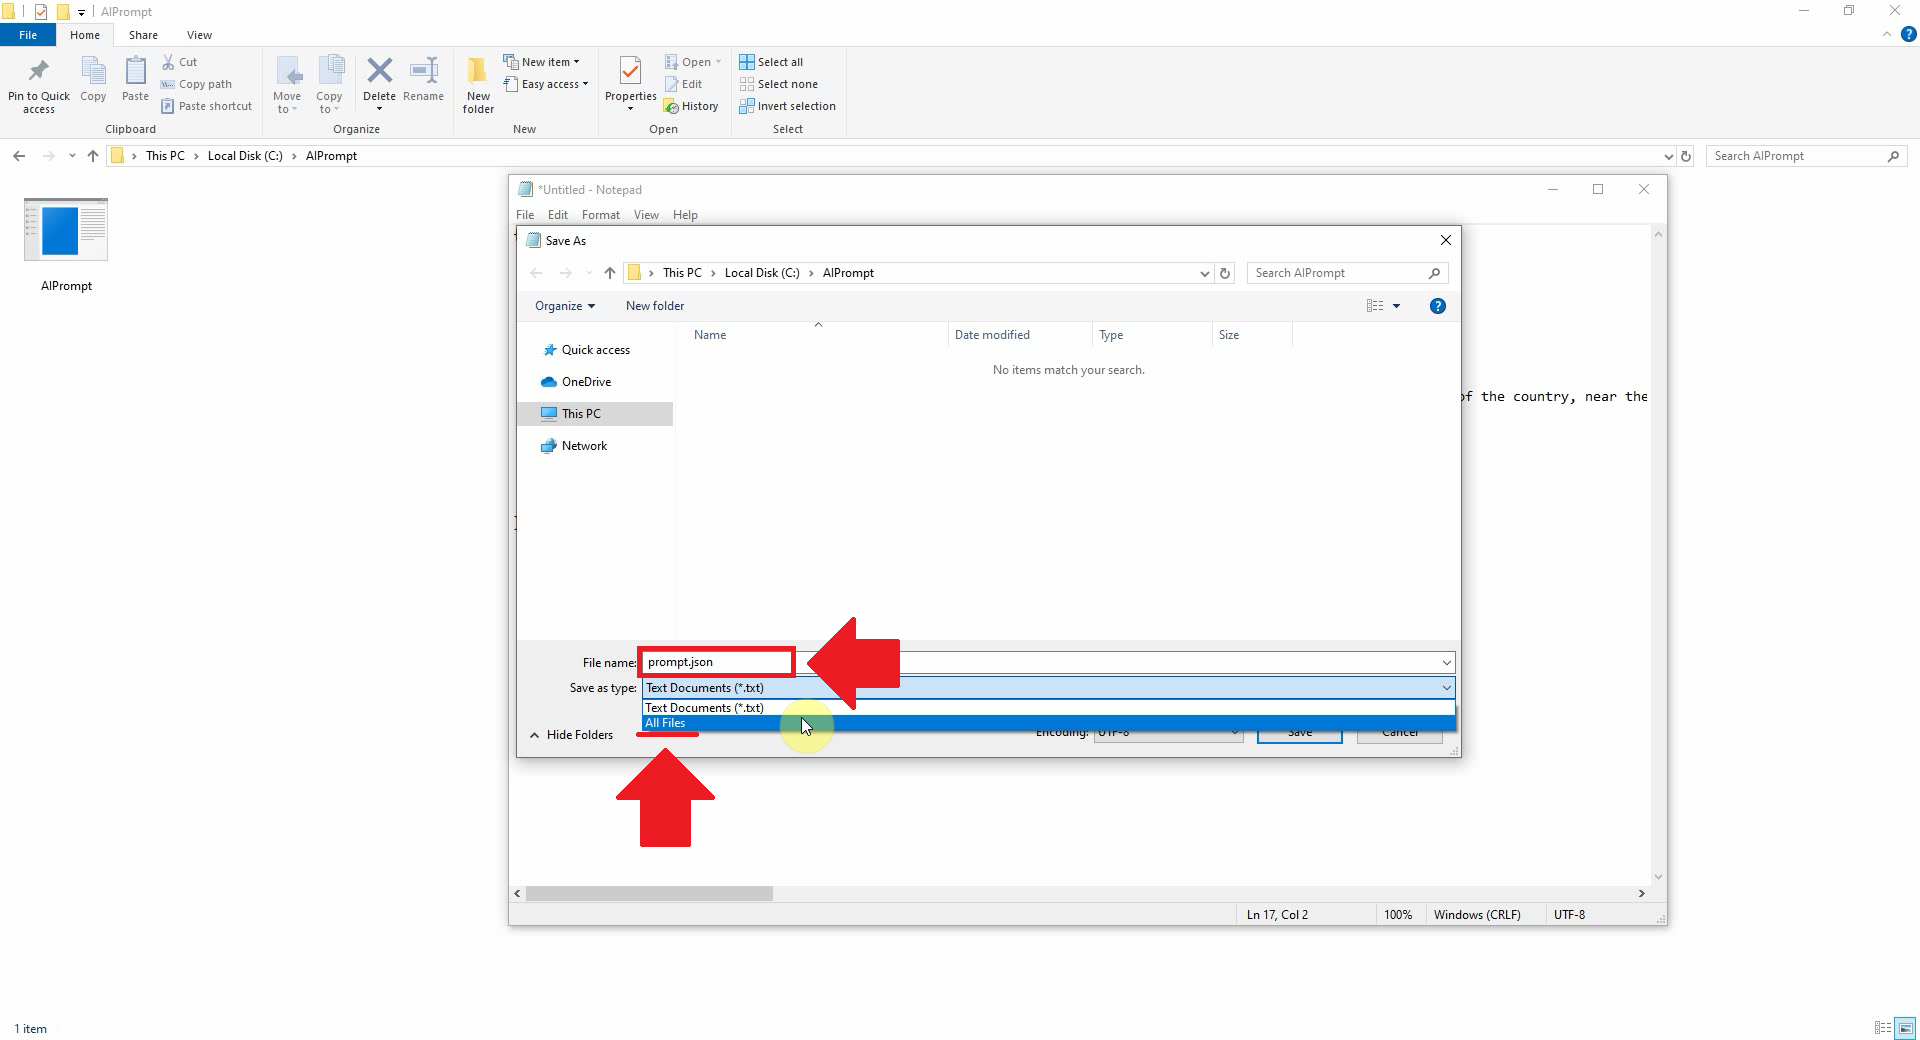This screenshot has height=1040, width=1920.
Task: Click the Explorer ribbon help question mark
Action: 1908,34
